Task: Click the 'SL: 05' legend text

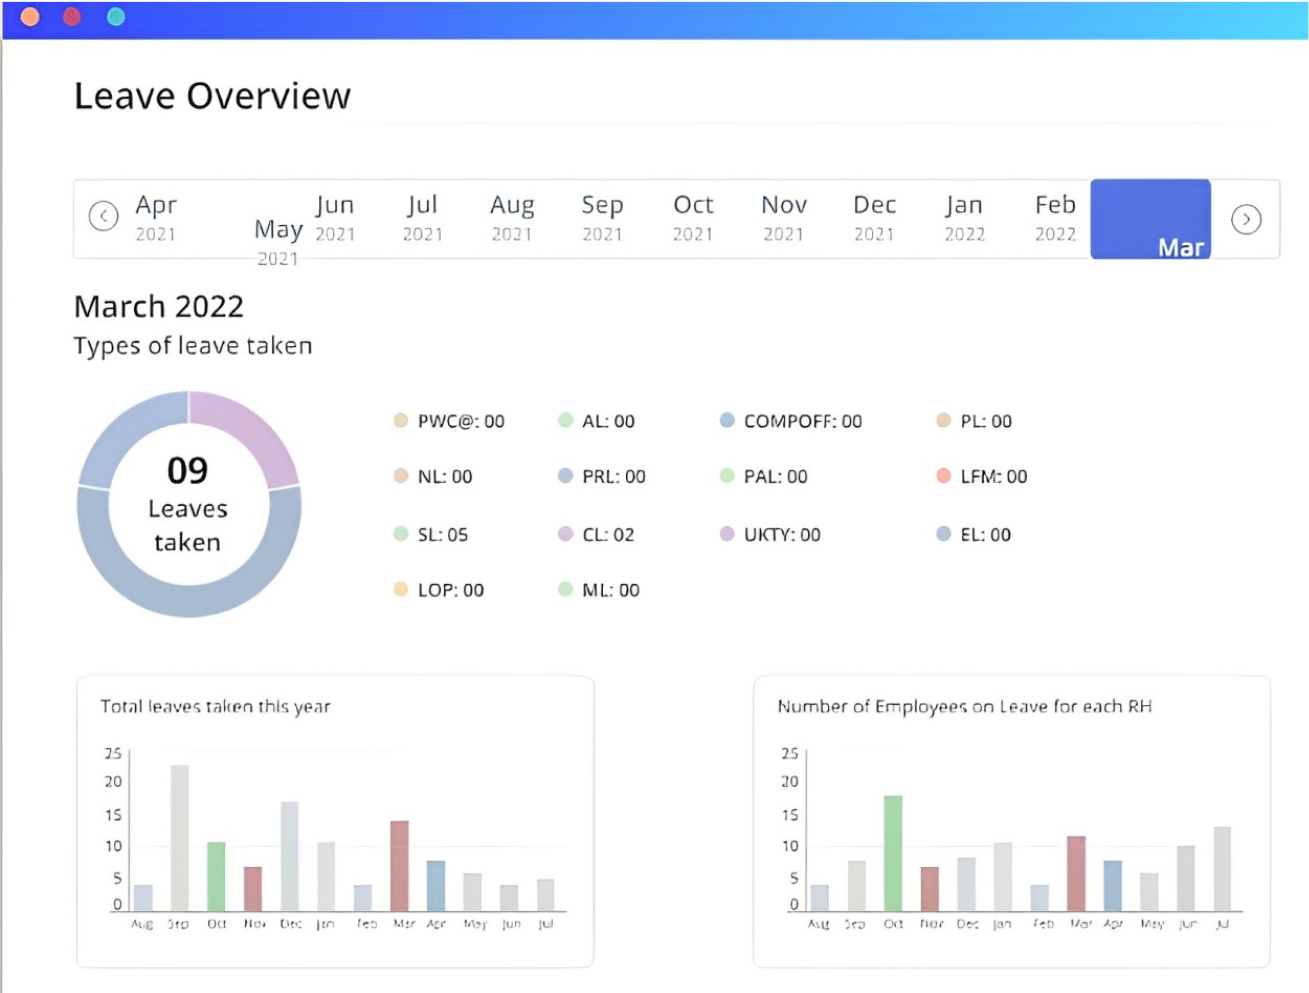Action: pyautogui.click(x=443, y=535)
